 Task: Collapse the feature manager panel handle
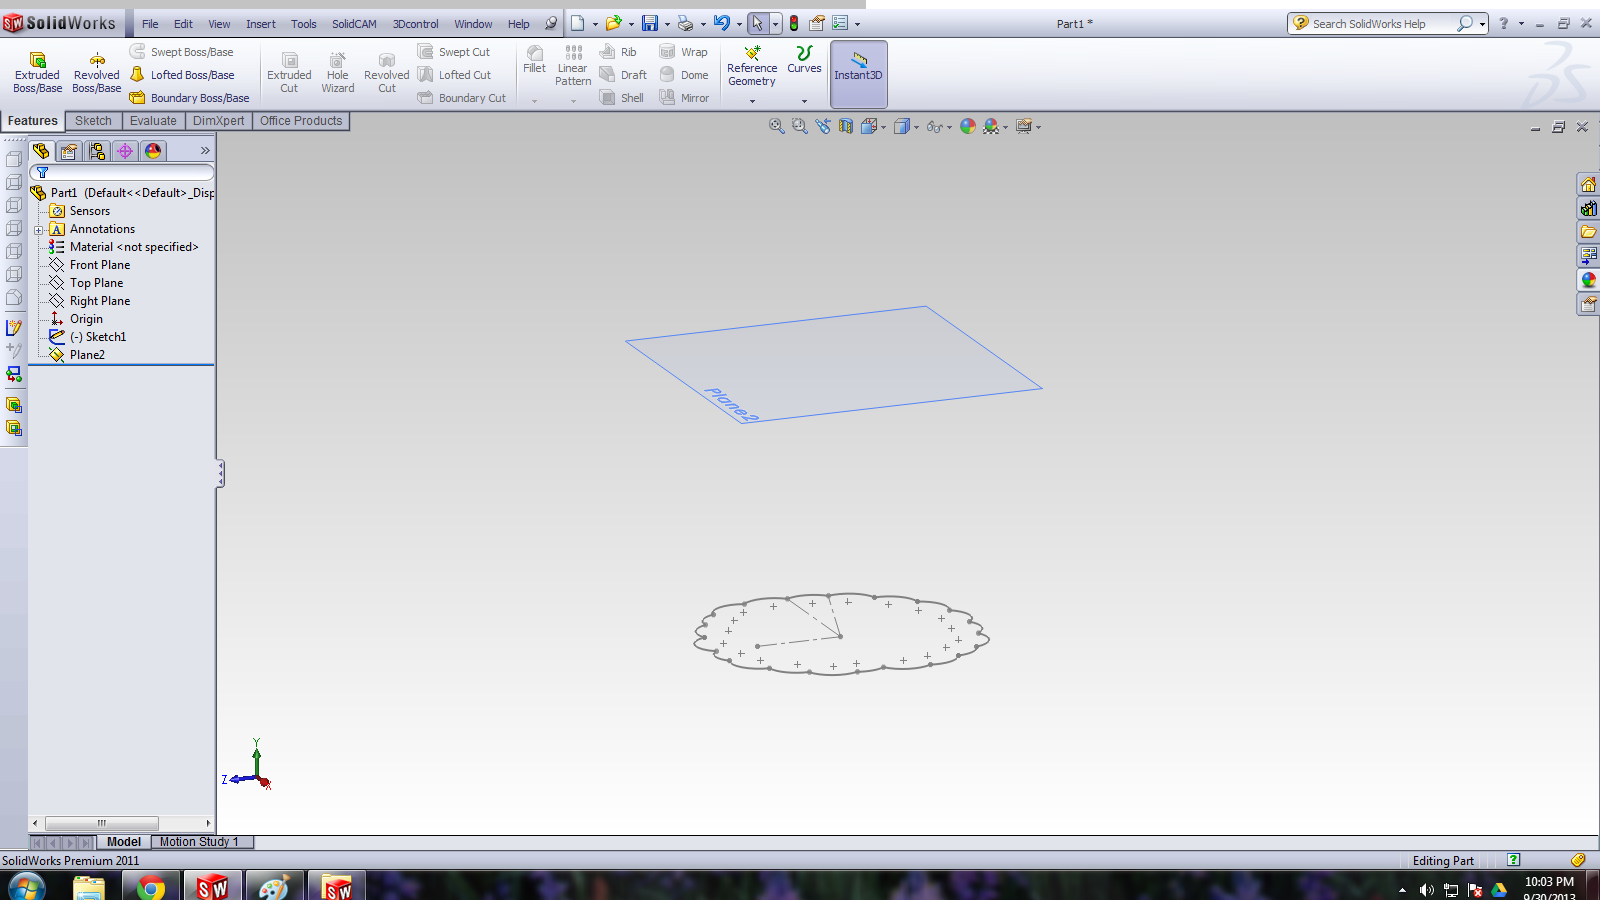point(220,473)
